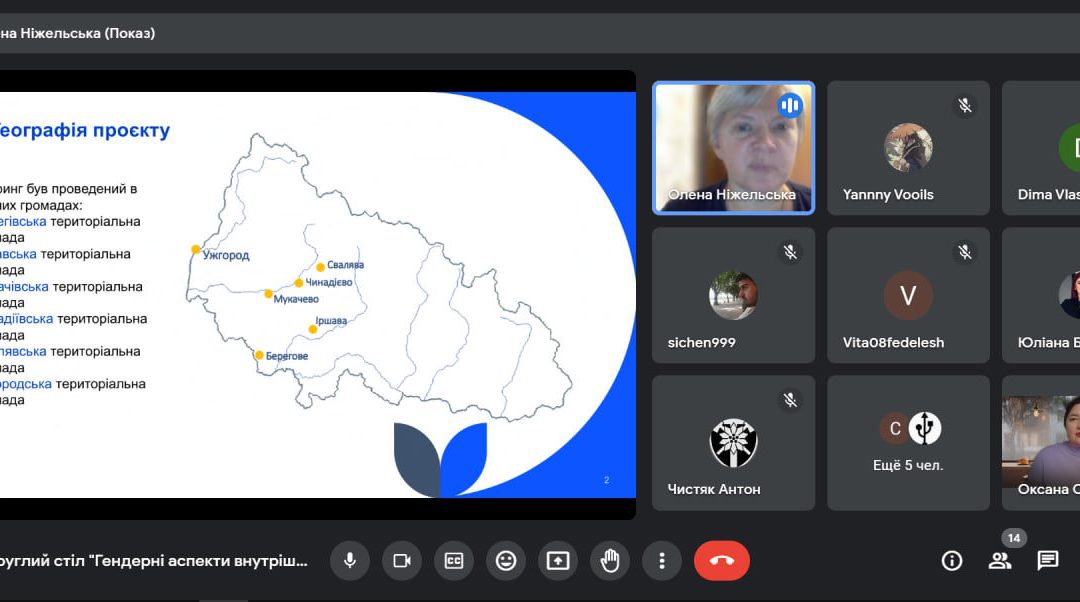This screenshot has height=602, width=1080.
Task: Open meeting details info icon
Action: tap(952, 561)
